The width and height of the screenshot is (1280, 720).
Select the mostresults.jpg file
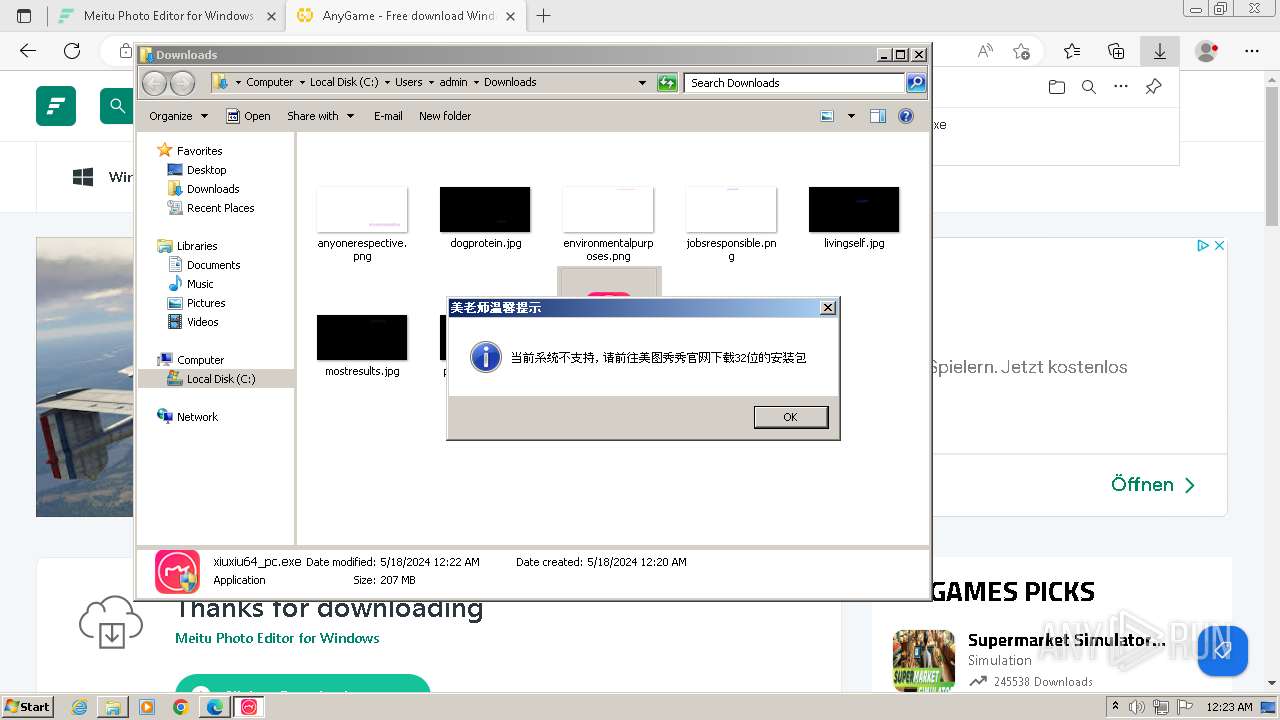pyautogui.click(x=362, y=345)
